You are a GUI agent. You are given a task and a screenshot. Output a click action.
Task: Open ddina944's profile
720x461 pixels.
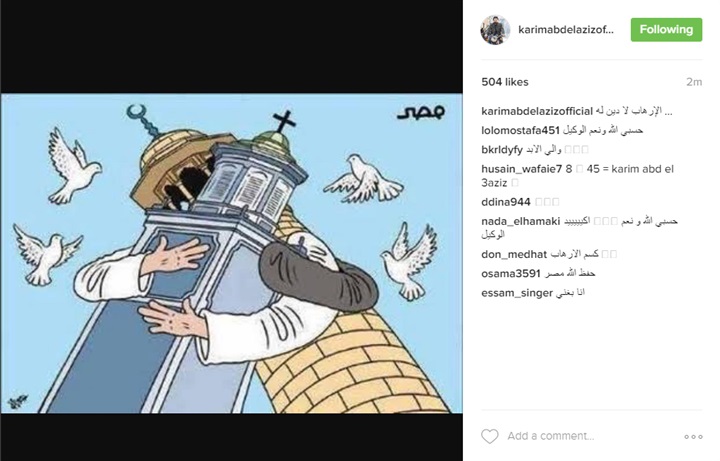506,202
